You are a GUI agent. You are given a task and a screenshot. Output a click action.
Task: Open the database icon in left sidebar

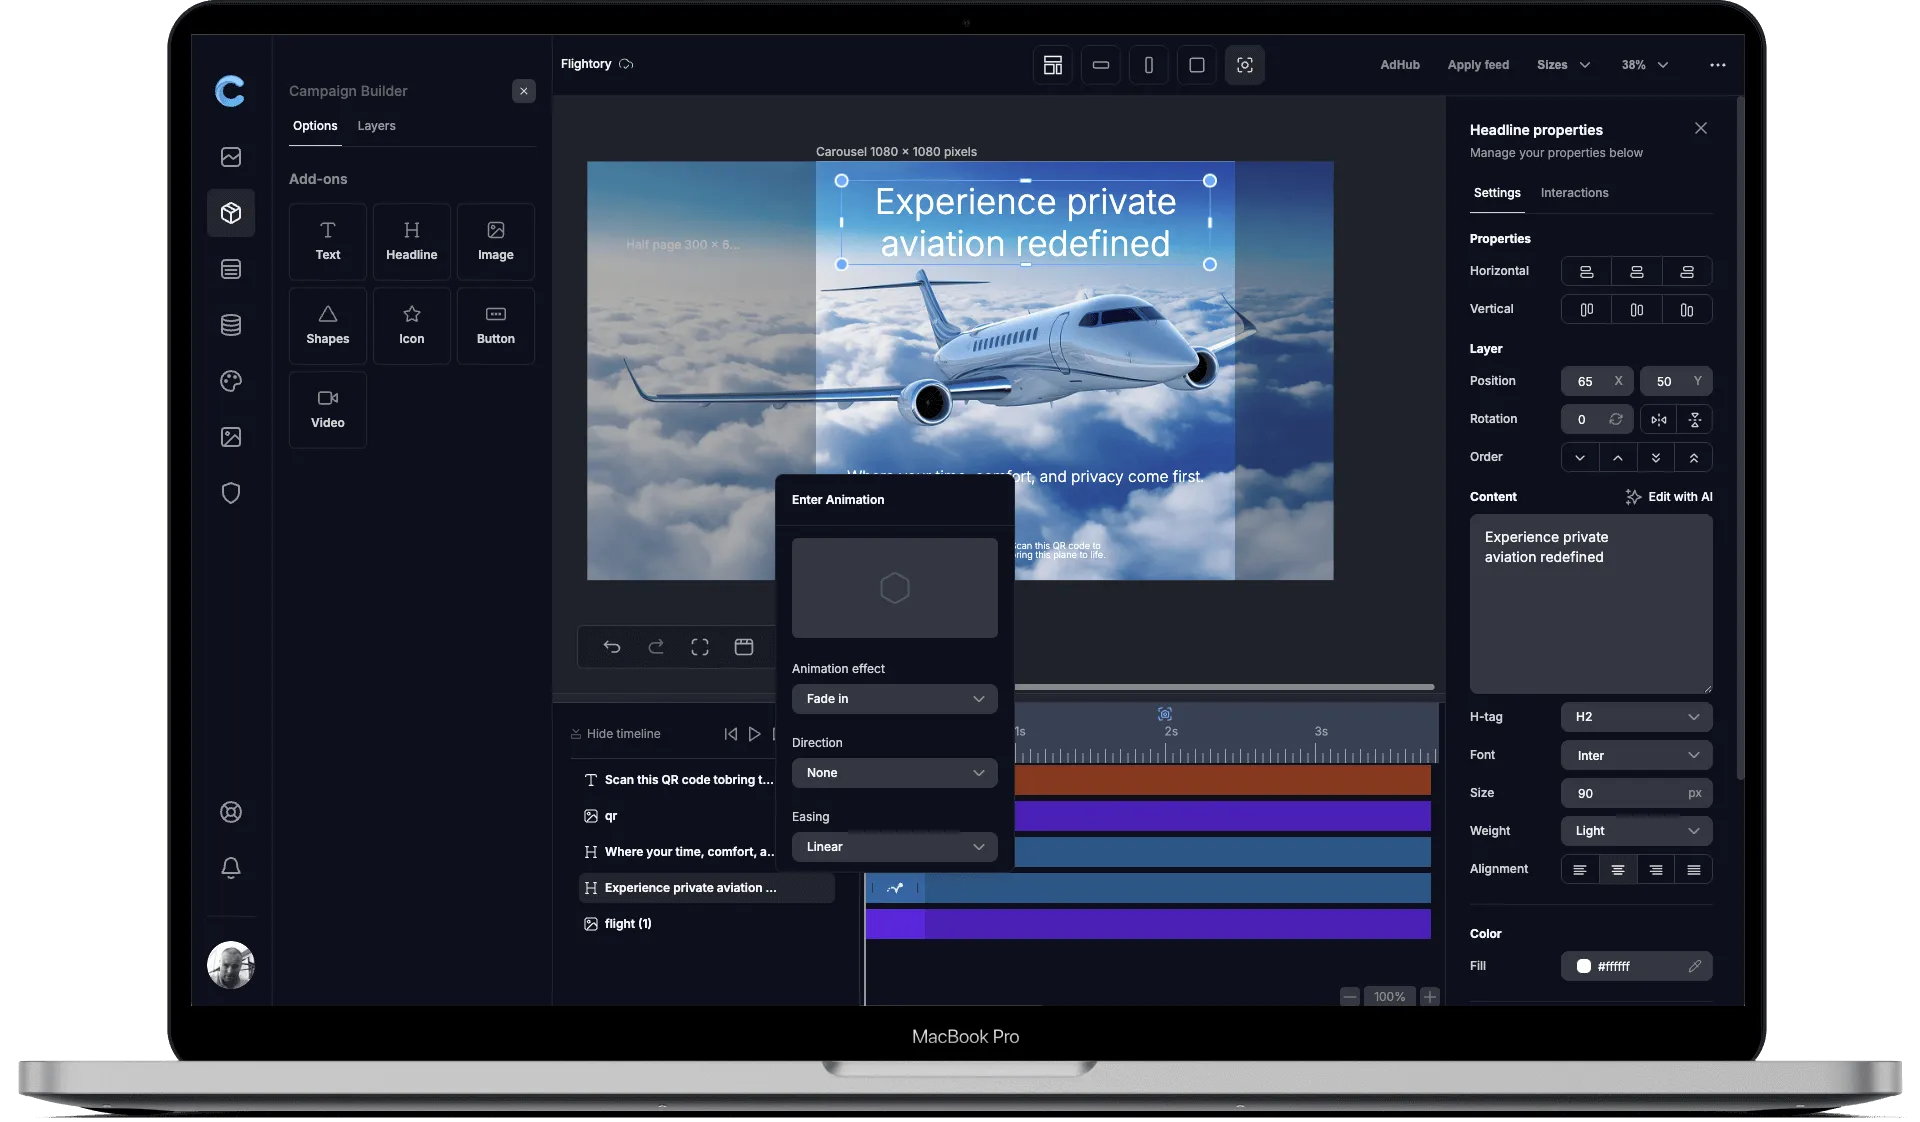click(x=231, y=325)
